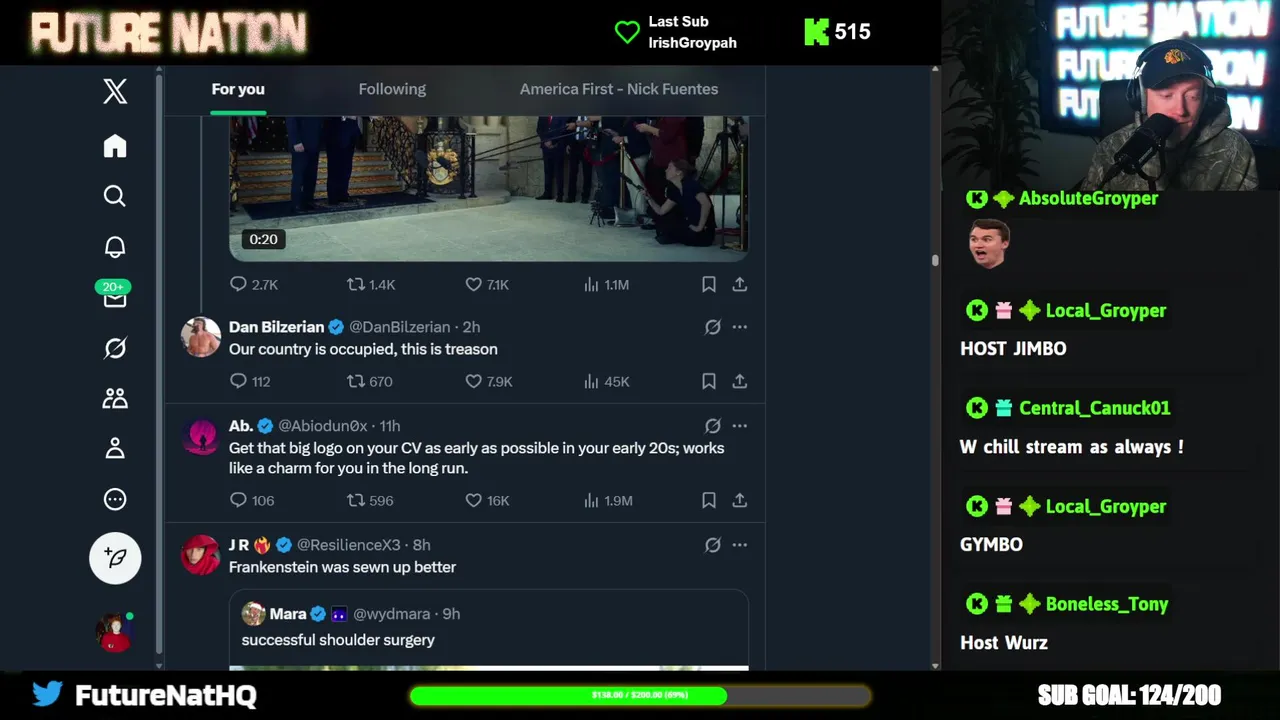
Task: Click the compose Post feather button
Action: 115,558
